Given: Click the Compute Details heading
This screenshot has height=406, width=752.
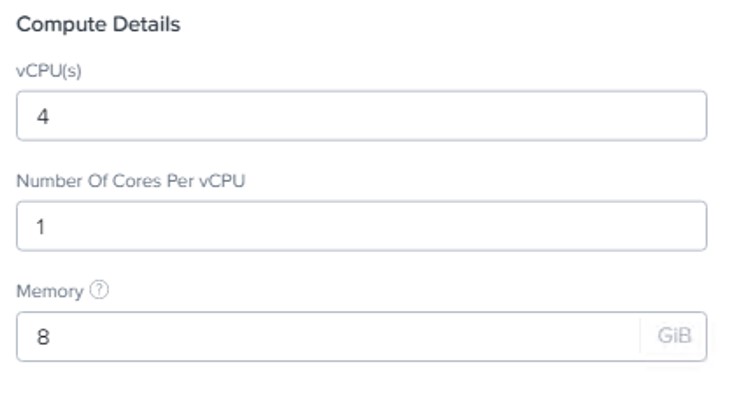Looking at the screenshot, I should (x=99, y=25).
